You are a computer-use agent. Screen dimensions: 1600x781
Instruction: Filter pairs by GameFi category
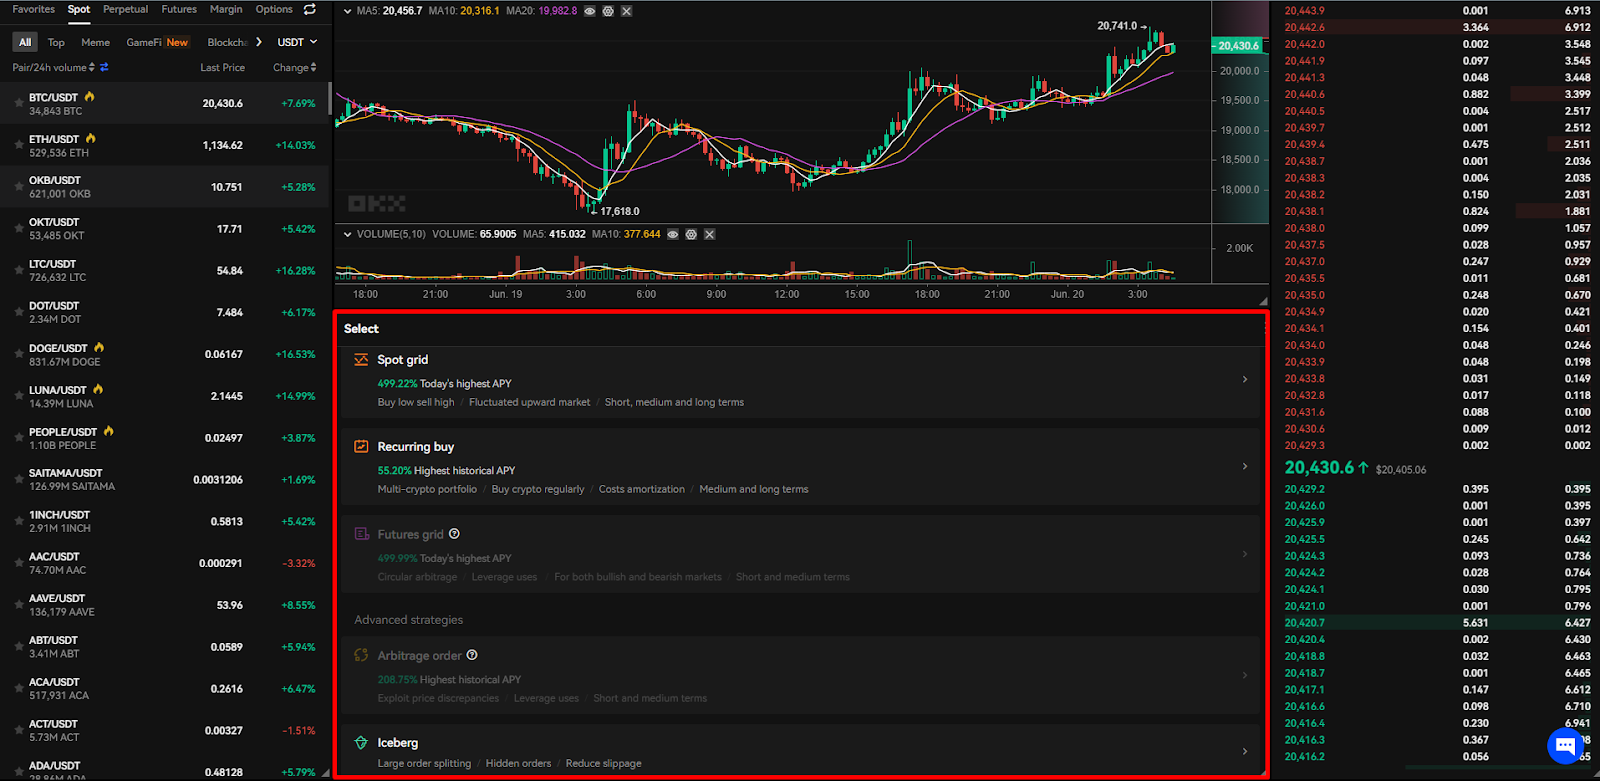[x=144, y=42]
